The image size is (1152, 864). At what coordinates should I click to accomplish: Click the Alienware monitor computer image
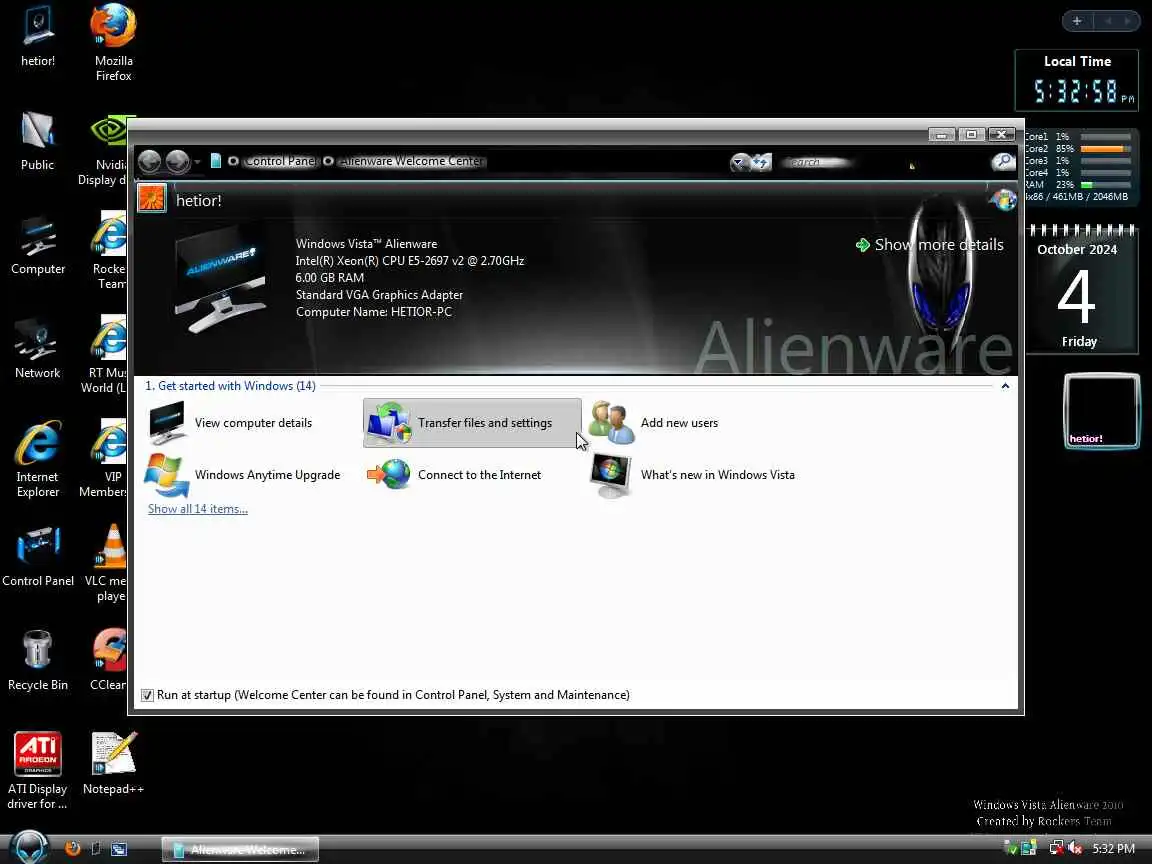pyautogui.click(x=220, y=279)
